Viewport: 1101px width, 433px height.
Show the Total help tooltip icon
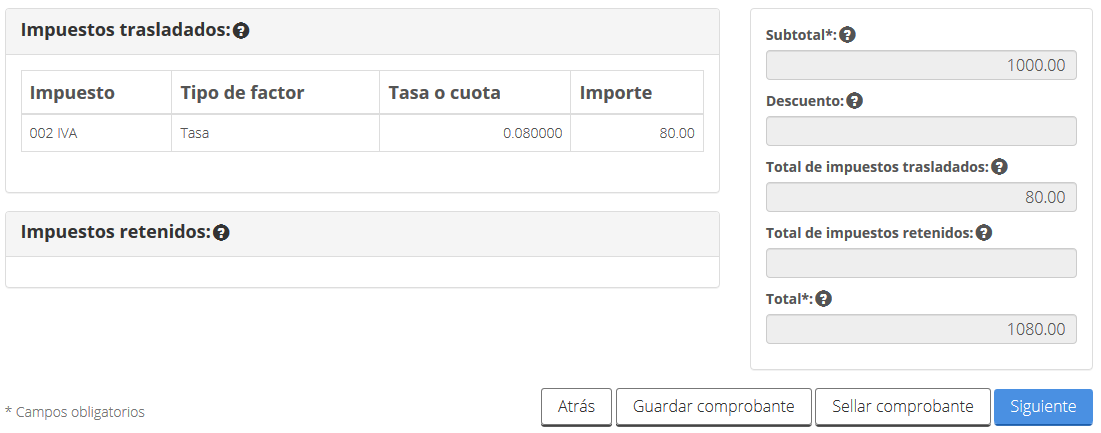click(824, 299)
